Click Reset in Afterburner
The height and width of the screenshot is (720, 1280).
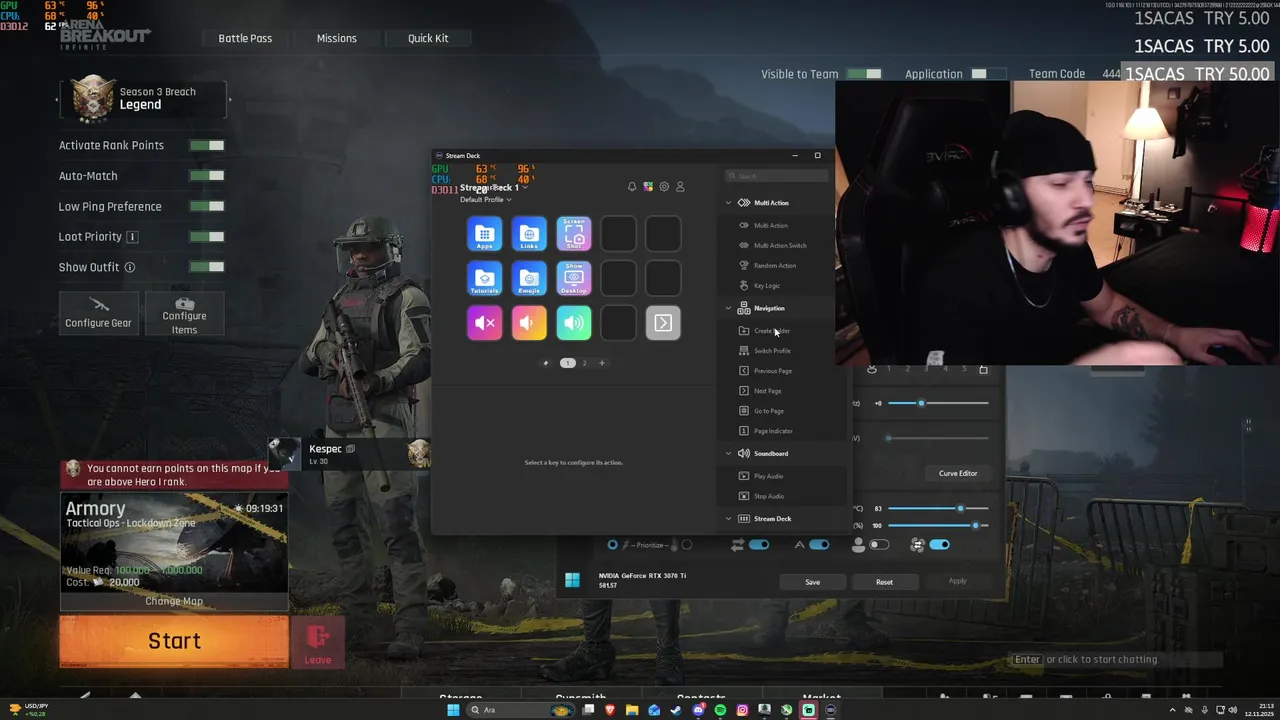tap(884, 582)
